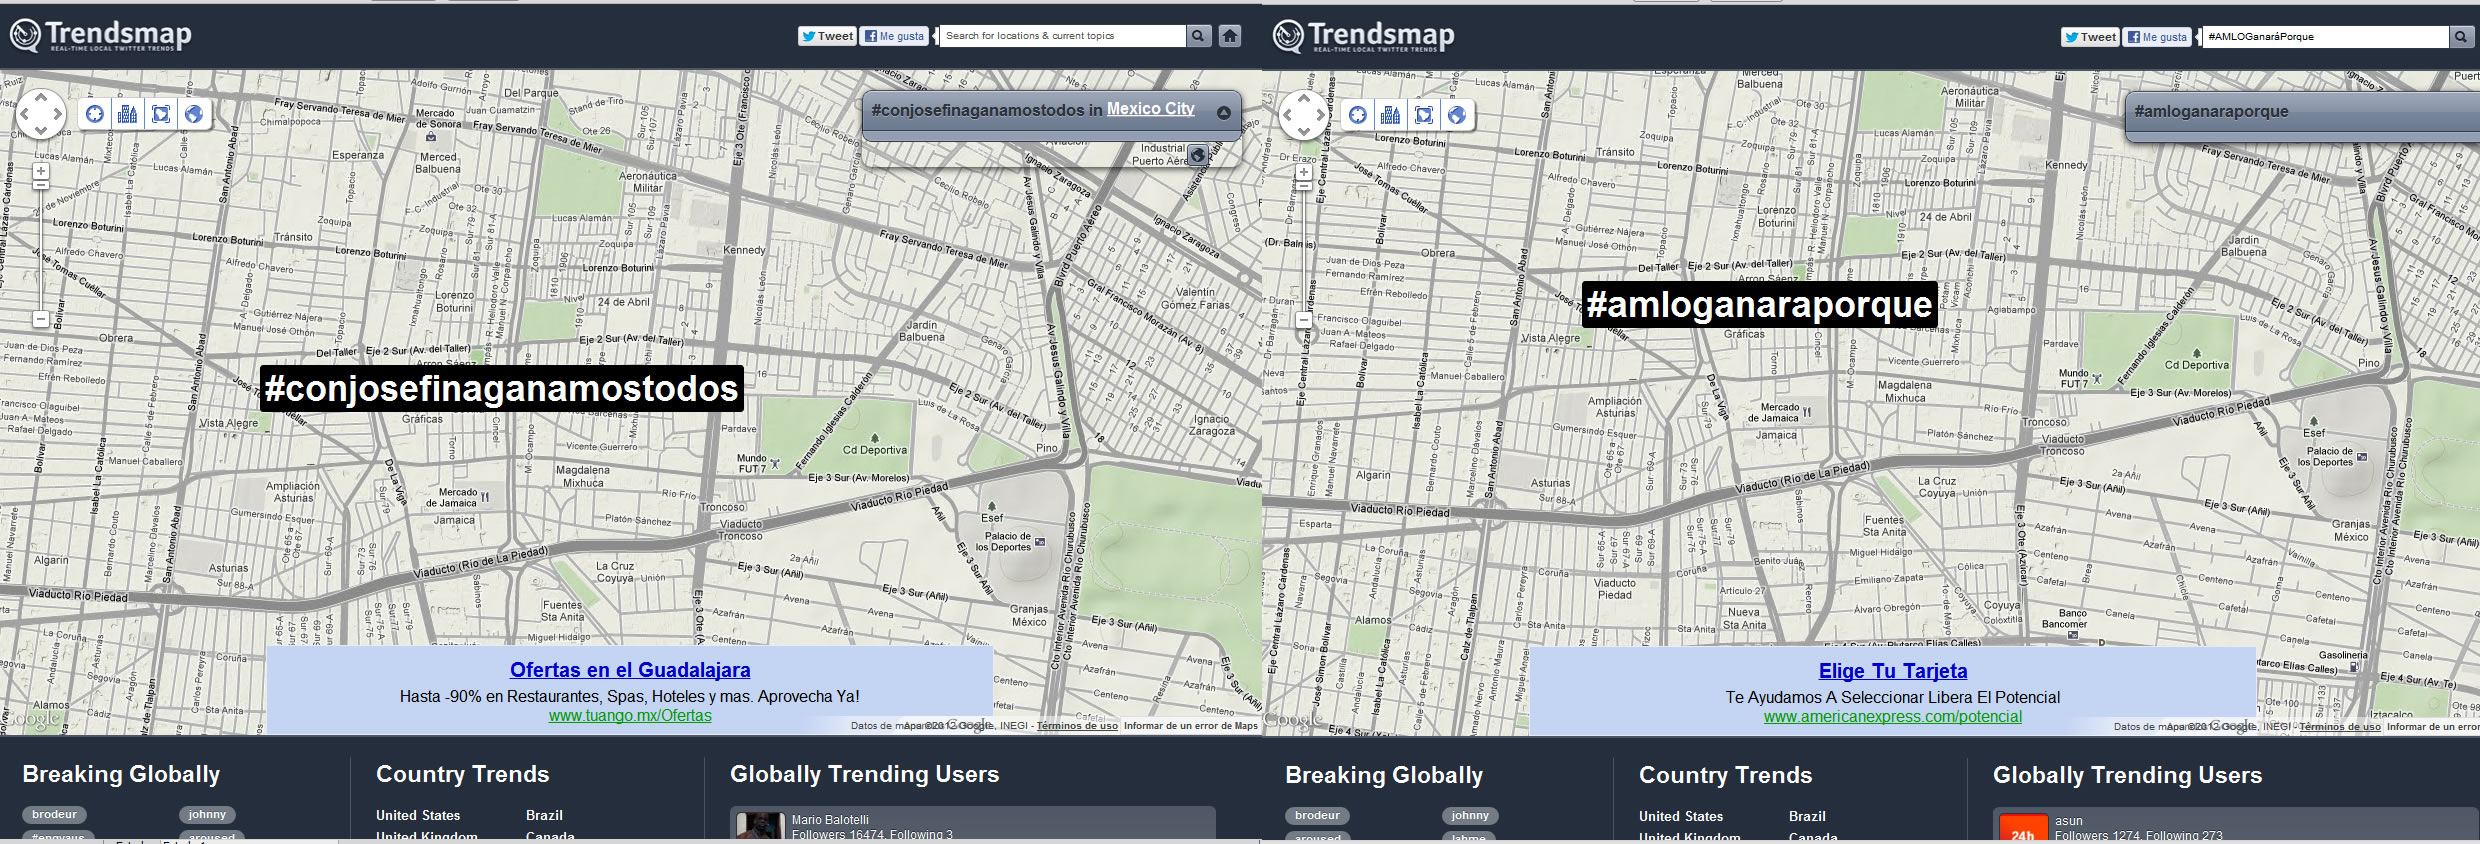This screenshot has width=2480, height=844.
Task: Pan the left map left with arrow
Action: click(x=24, y=114)
